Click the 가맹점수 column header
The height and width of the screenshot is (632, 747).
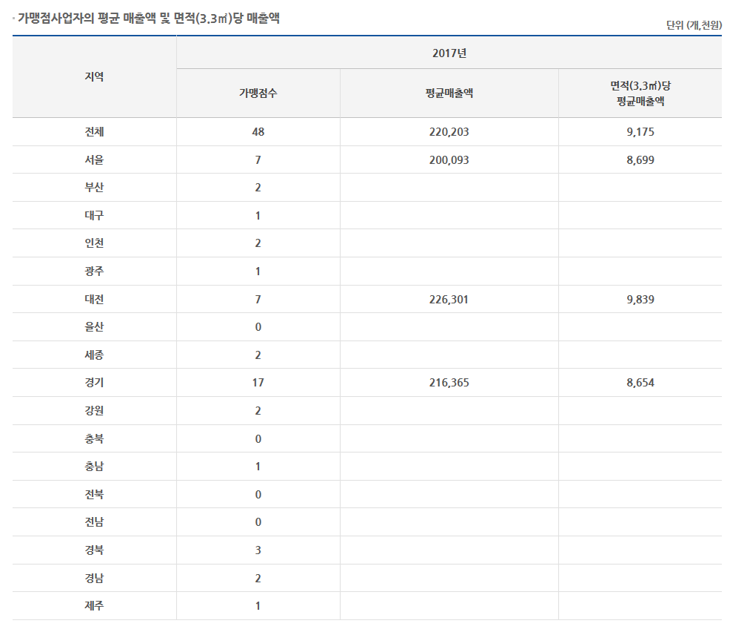pos(258,93)
